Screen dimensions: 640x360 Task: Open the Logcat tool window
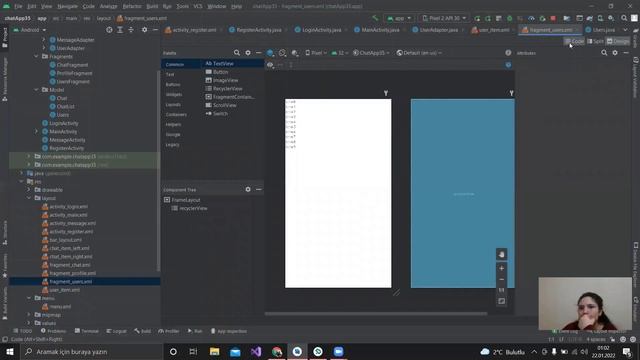(x=116, y=331)
